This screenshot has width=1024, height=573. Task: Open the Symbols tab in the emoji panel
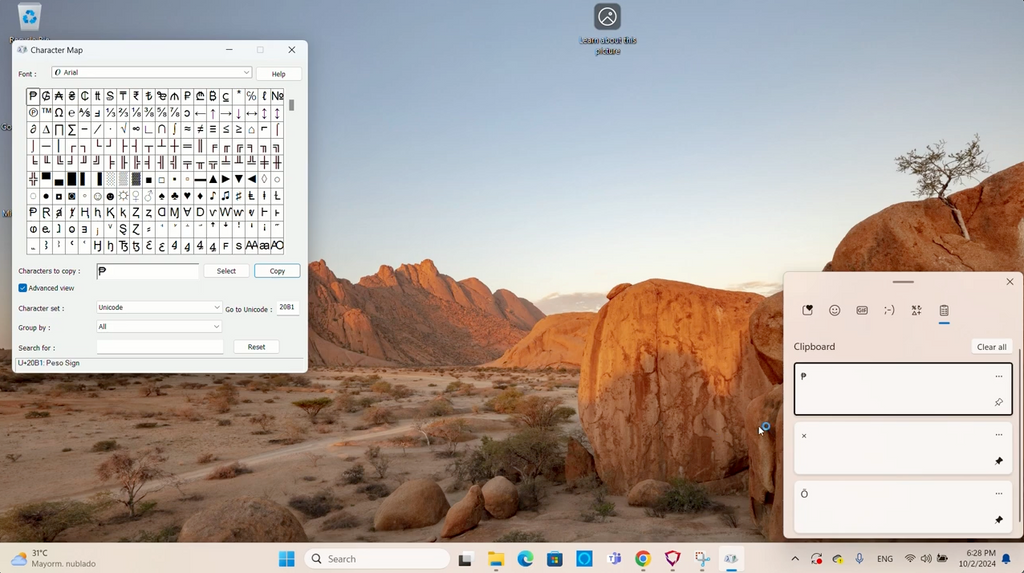pyautogui.click(x=916, y=311)
